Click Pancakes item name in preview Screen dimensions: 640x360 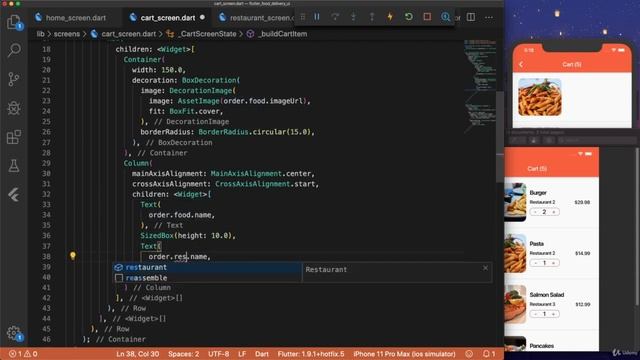click(x=542, y=346)
